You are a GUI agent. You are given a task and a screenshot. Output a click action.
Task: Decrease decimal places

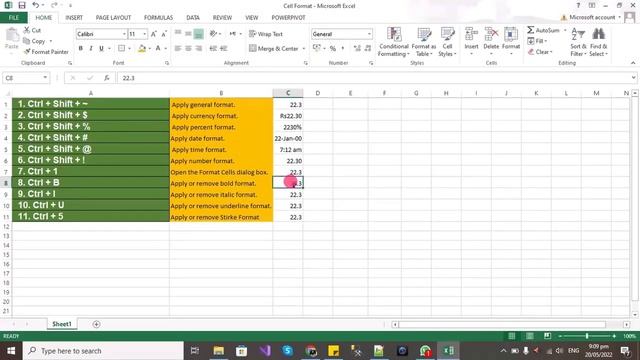(368, 49)
